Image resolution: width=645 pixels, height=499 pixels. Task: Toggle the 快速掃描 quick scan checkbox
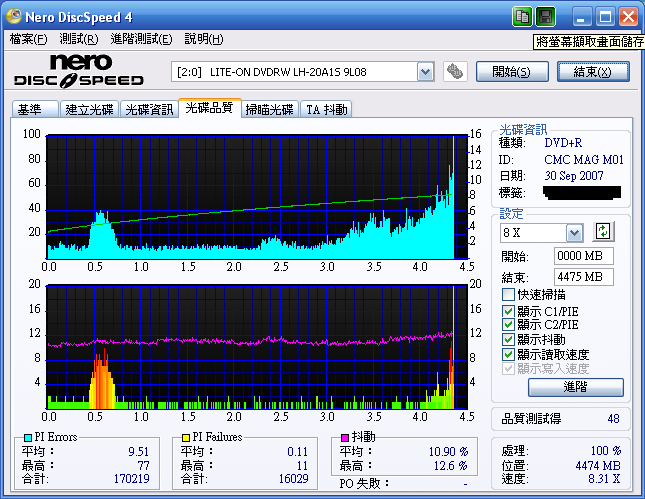[x=508, y=295]
